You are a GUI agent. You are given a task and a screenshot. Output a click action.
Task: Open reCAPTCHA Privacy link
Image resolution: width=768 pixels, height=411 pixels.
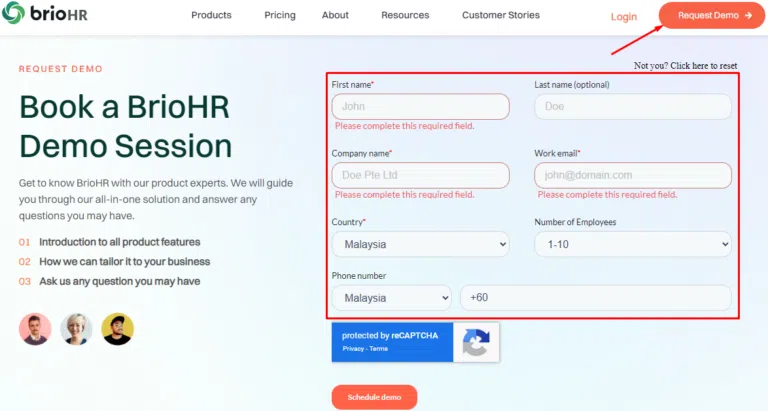click(353, 349)
